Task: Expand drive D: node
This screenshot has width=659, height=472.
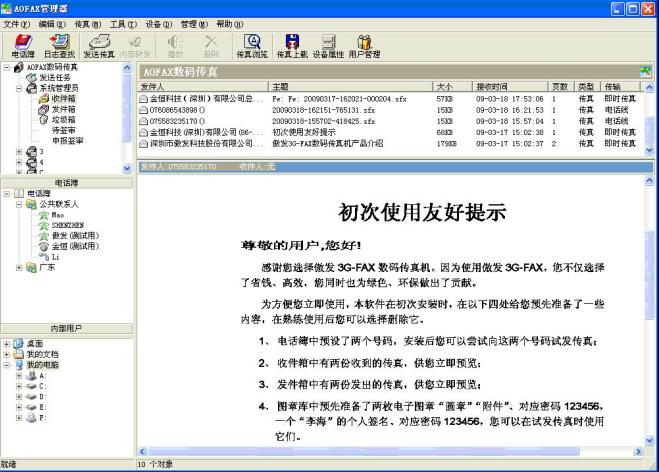Action: (19, 397)
